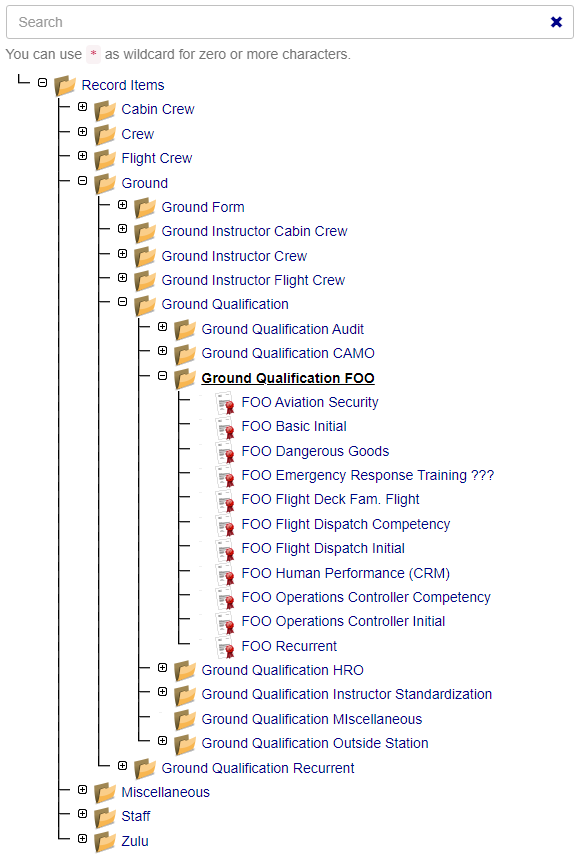
Task: Select FOO Flight Dispatch Competency item
Action: coord(346,525)
